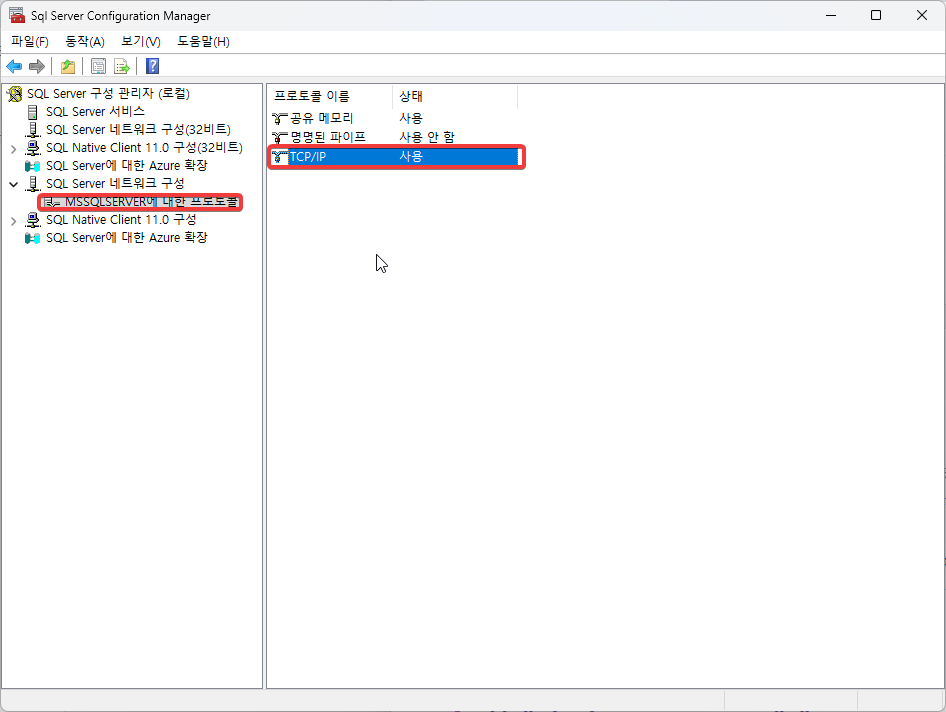
Task: Select first SQL Server에 대한 Azure 확장
Action: click(x=127, y=165)
